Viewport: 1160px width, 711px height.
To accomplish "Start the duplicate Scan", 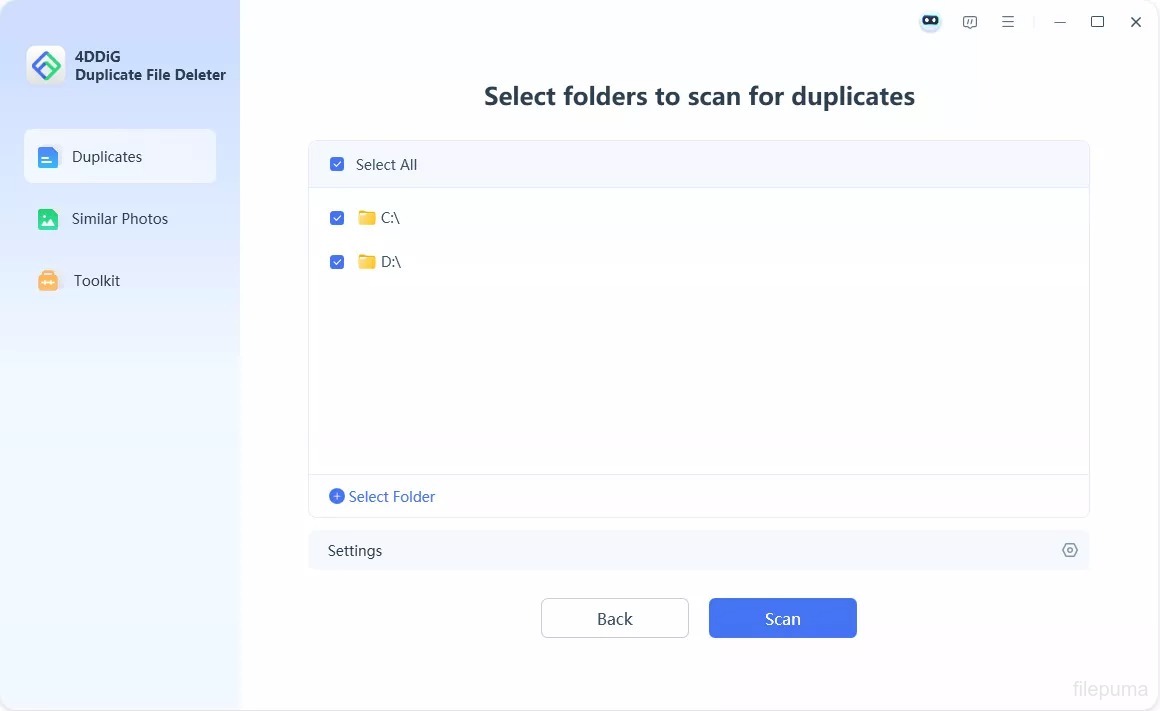I will click(x=782, y=618).
